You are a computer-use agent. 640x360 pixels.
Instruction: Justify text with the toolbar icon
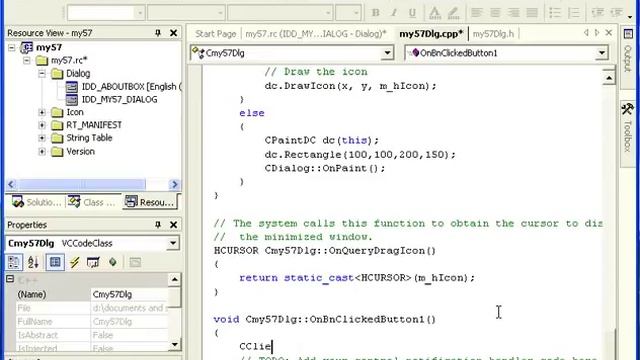coord(532,13)
